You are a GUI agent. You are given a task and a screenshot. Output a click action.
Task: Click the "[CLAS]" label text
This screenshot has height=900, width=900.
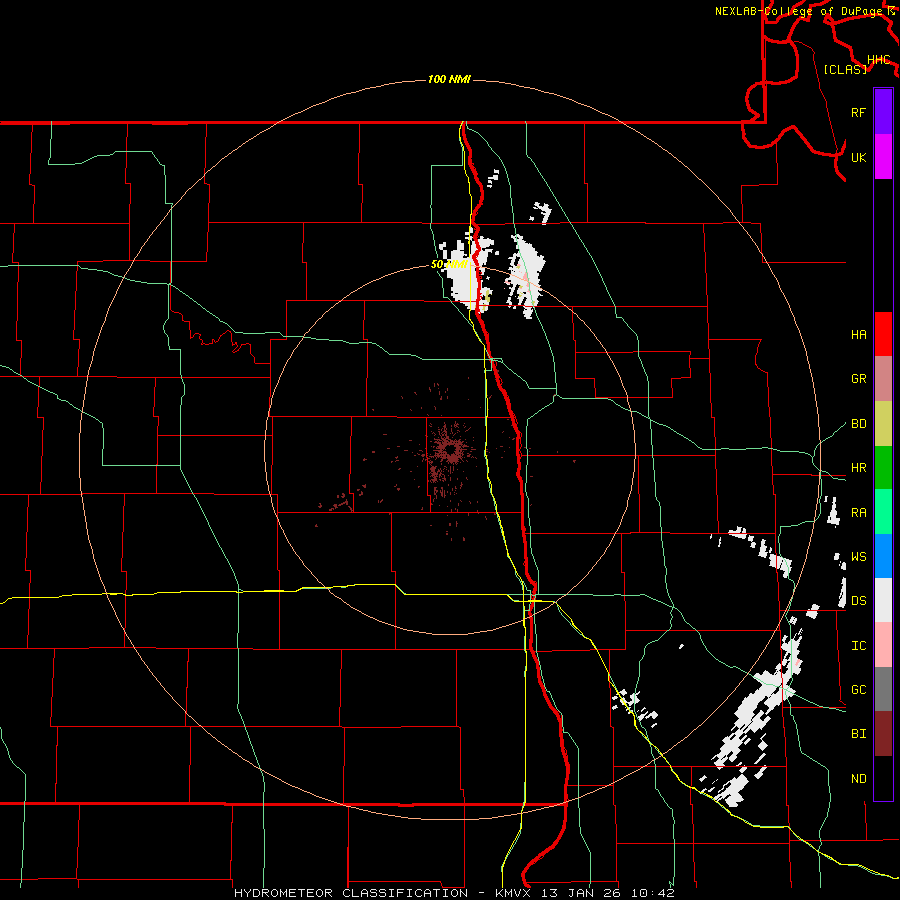coord(845,69)
